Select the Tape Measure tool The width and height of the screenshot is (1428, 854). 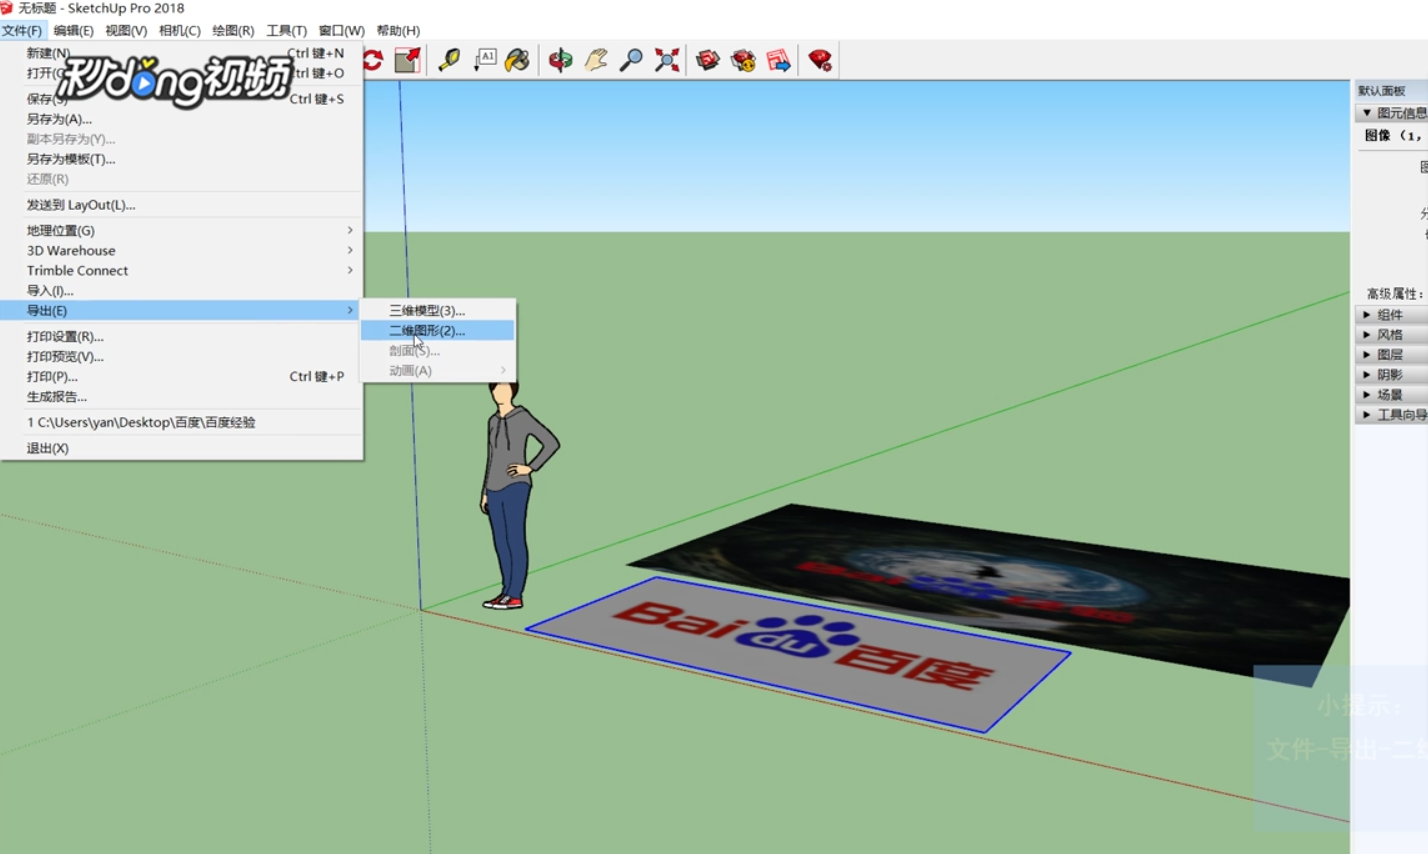tap(449, 60)
